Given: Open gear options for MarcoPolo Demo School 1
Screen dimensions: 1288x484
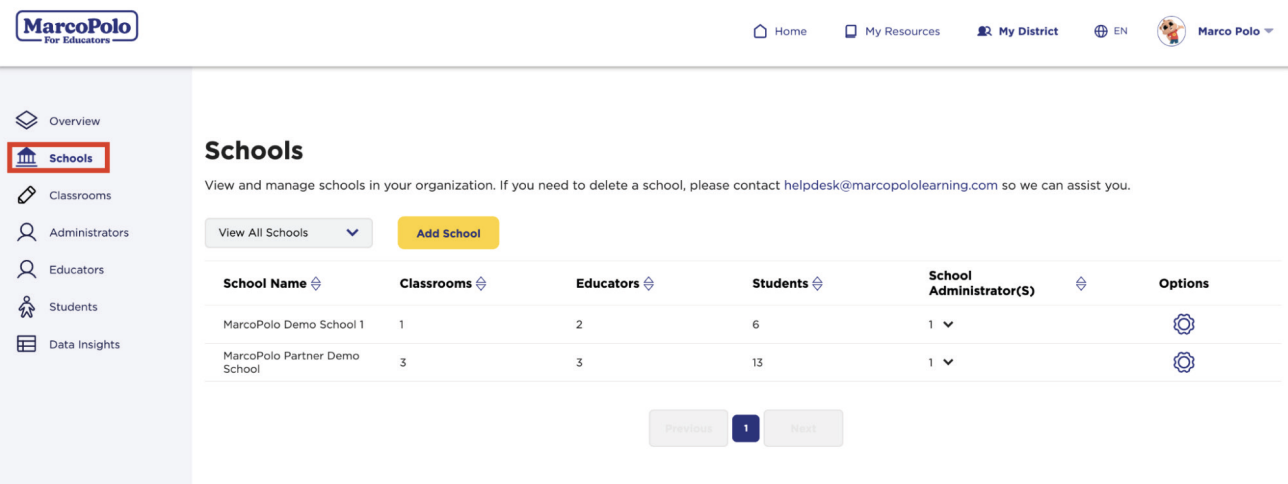Looking at the screenshot, I should tap(1184, 324).
